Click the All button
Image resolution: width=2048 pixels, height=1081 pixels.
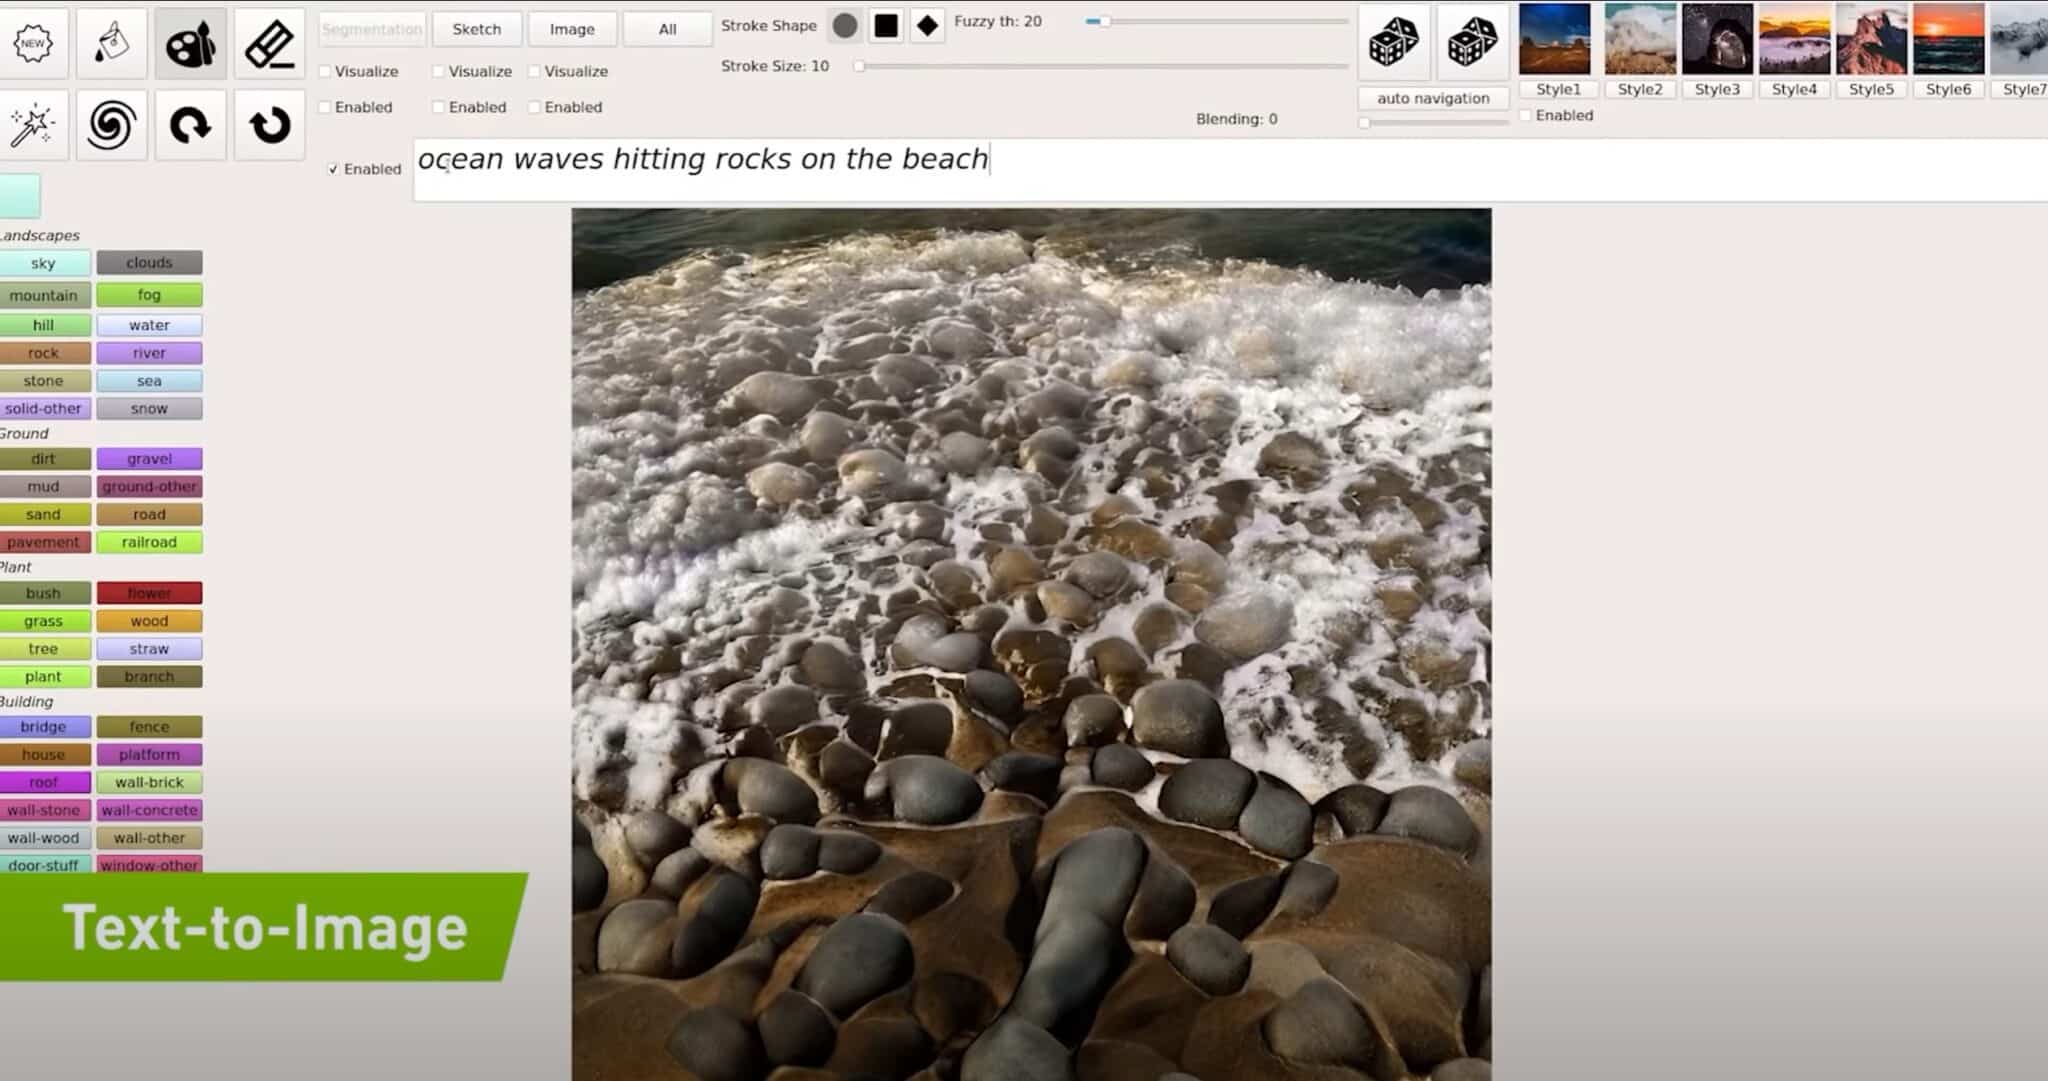[x=667, y=29]
